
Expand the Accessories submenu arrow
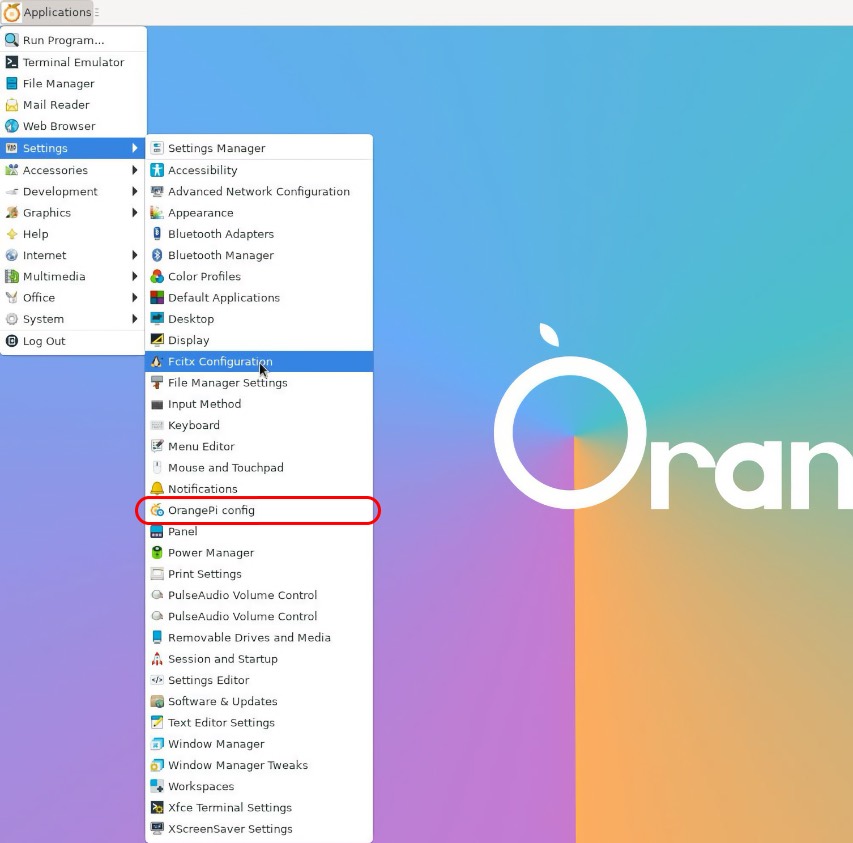pyautogui.click(x=134, y=170)
